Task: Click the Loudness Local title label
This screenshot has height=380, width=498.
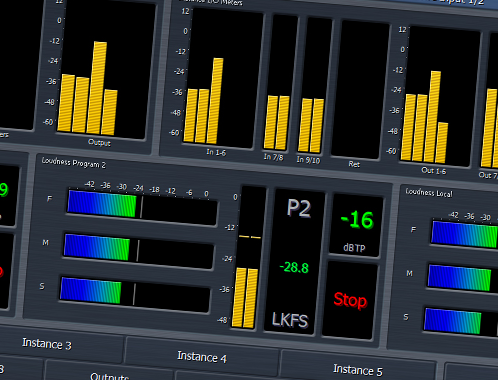Action: [429, 193]
